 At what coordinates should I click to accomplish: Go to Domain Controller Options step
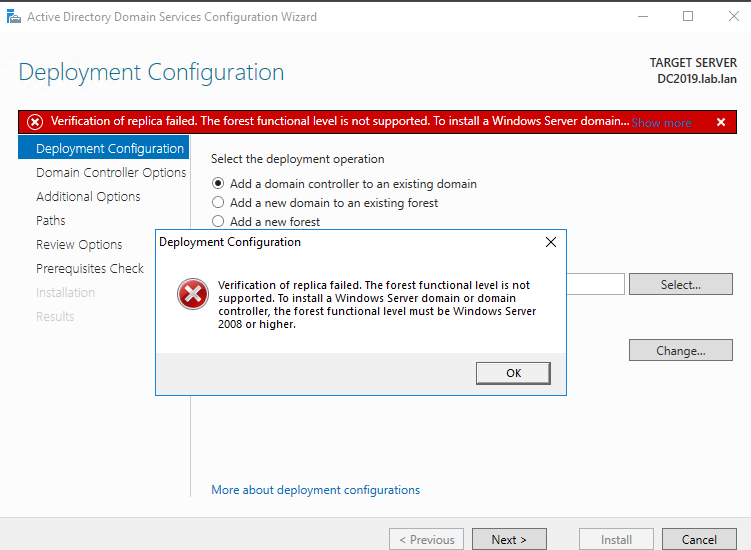[111, 172]
